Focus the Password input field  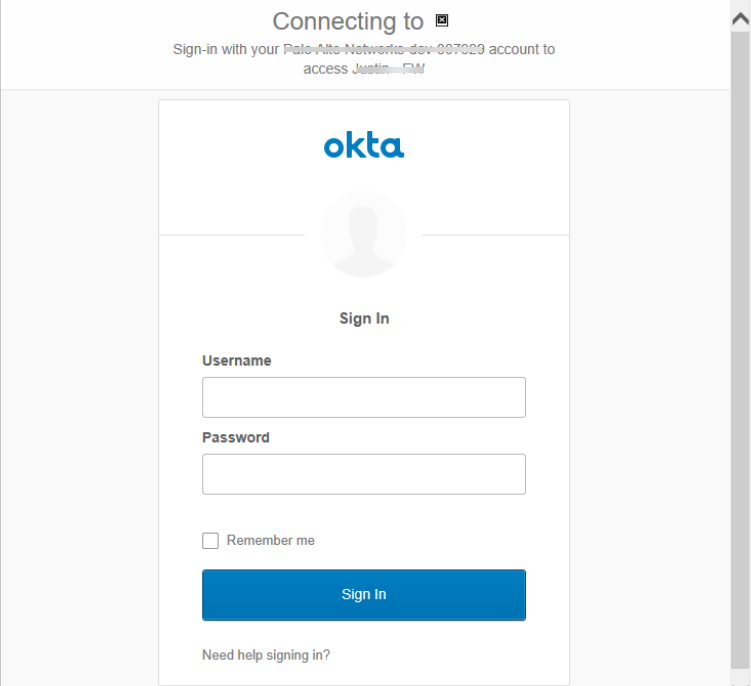point(364,474)
